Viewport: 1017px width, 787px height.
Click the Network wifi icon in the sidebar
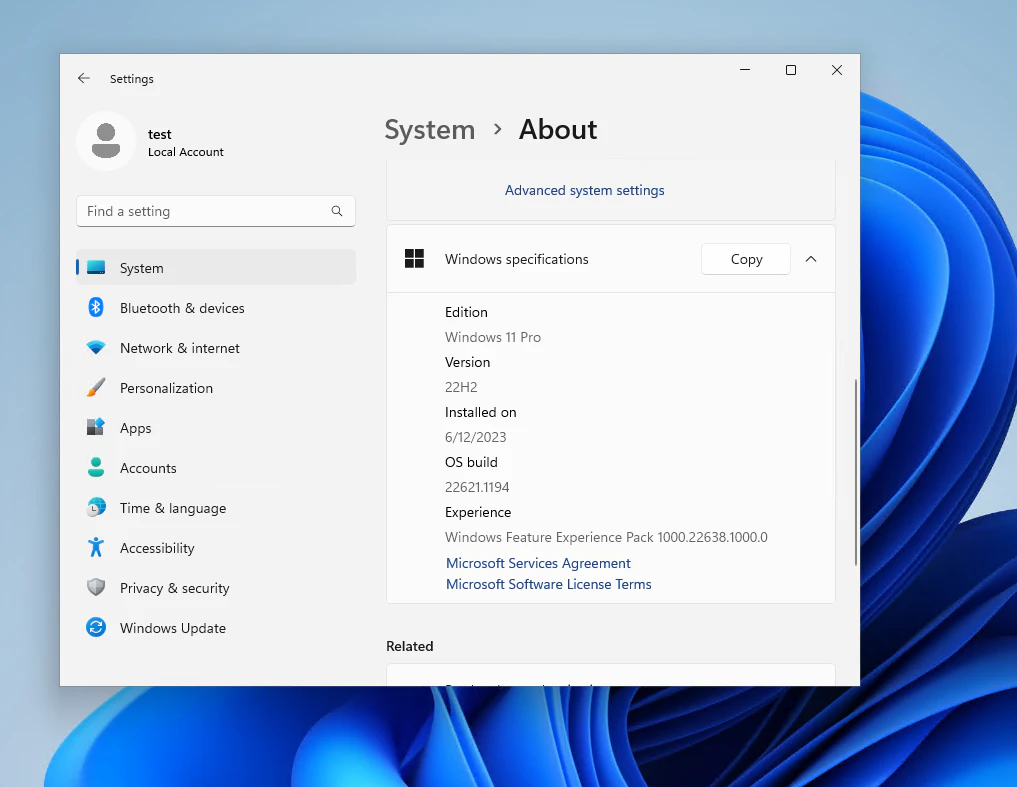[x=96, y=348]
